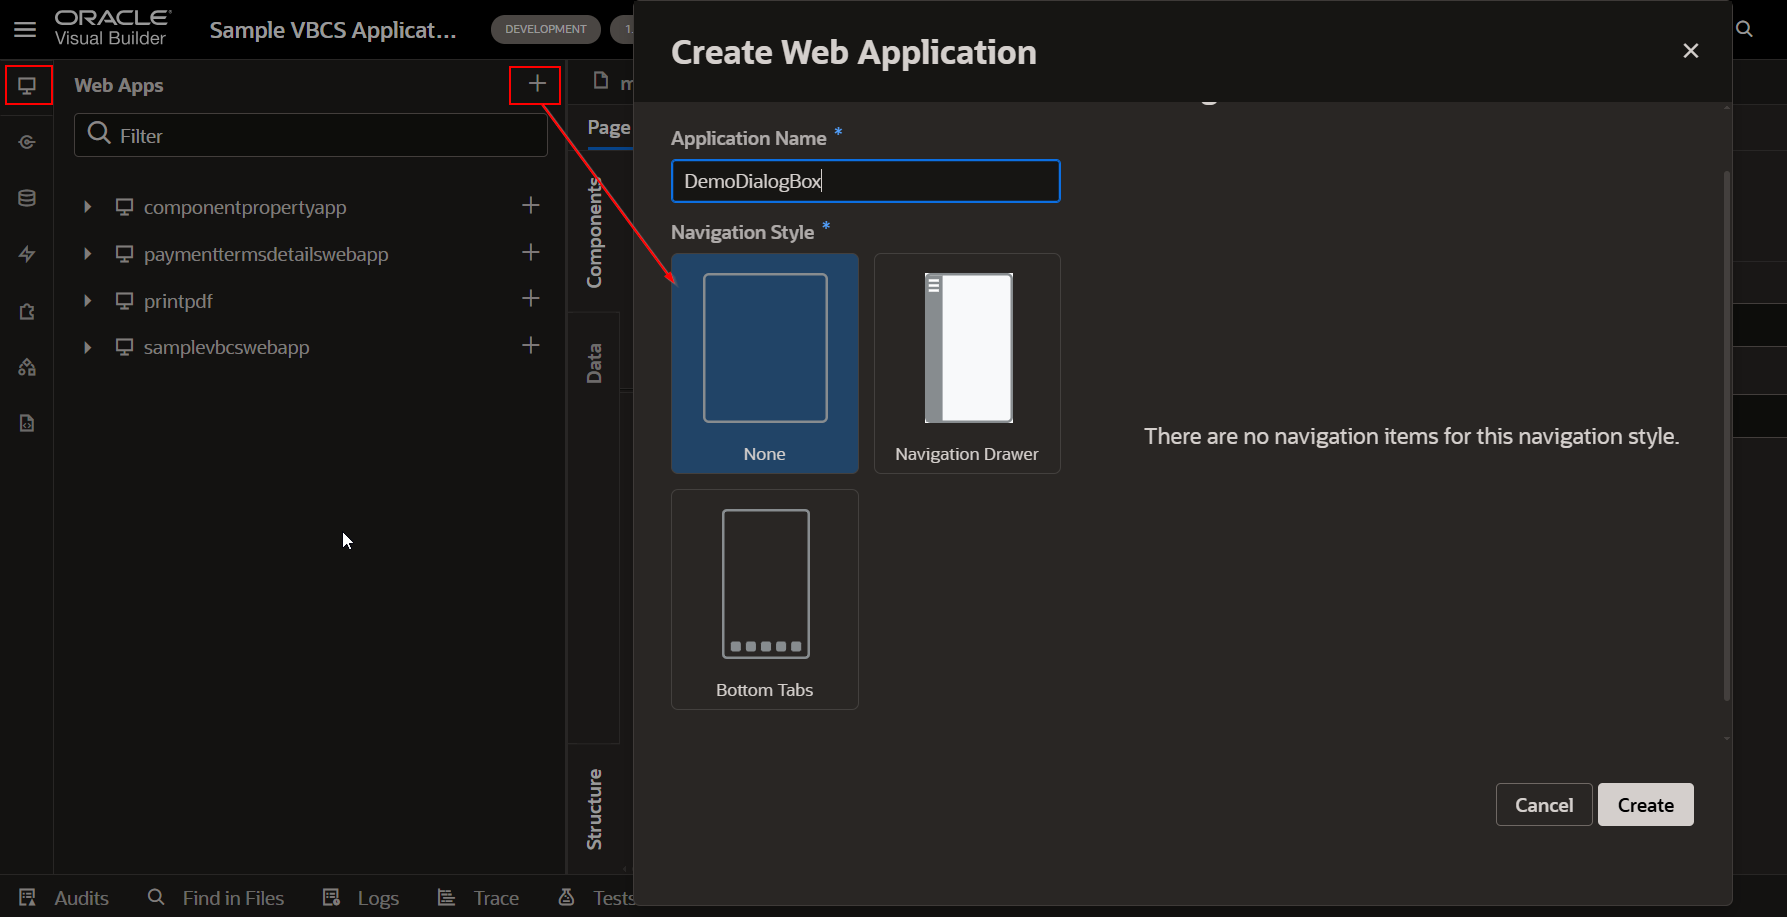1787x917 pixels.
Task: Choose the Navigation Drawer style
Action: pyautogui.click(x=967, y=363)
